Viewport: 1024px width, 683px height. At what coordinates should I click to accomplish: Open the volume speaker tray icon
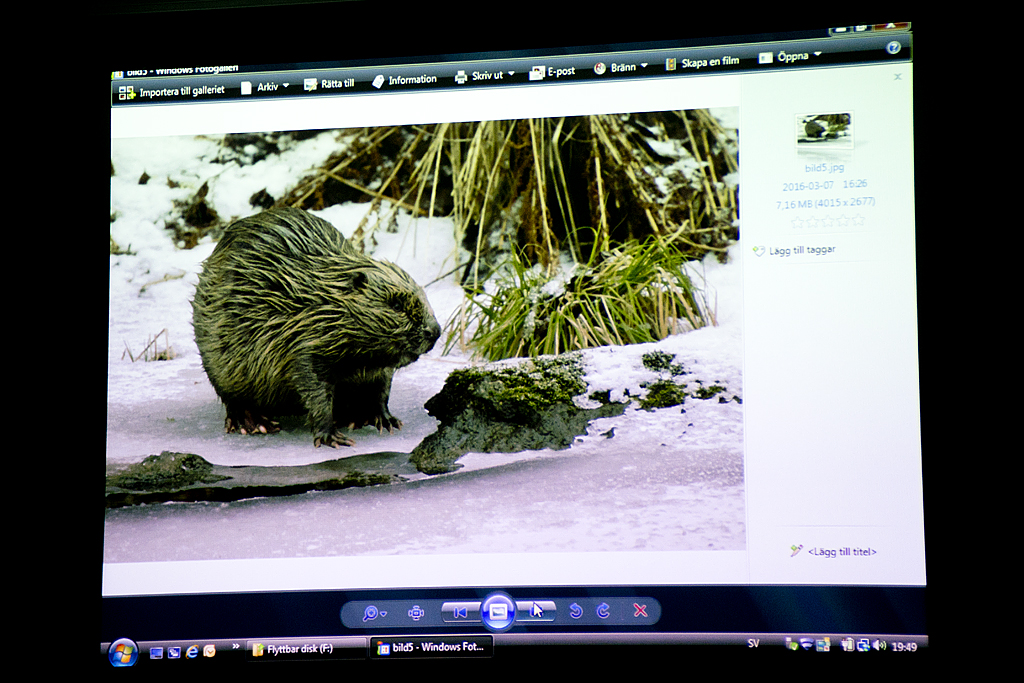879,646
